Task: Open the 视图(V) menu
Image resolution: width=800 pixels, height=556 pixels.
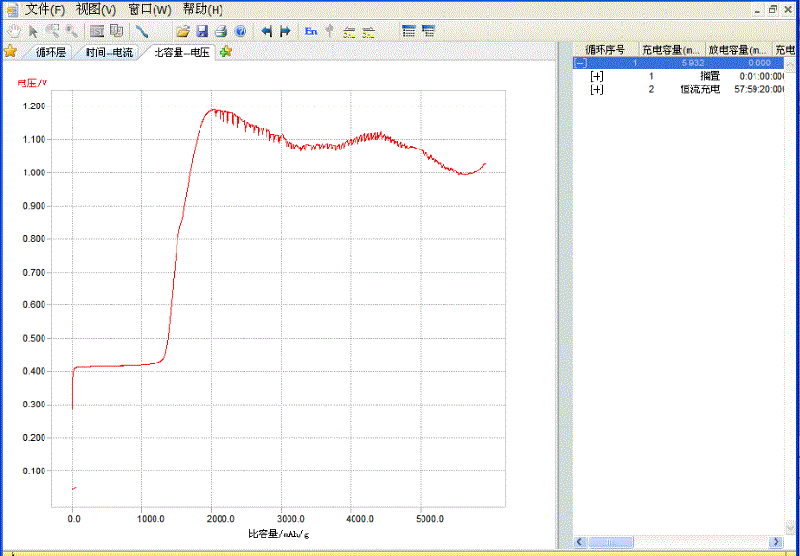Action: coord(96,9)
